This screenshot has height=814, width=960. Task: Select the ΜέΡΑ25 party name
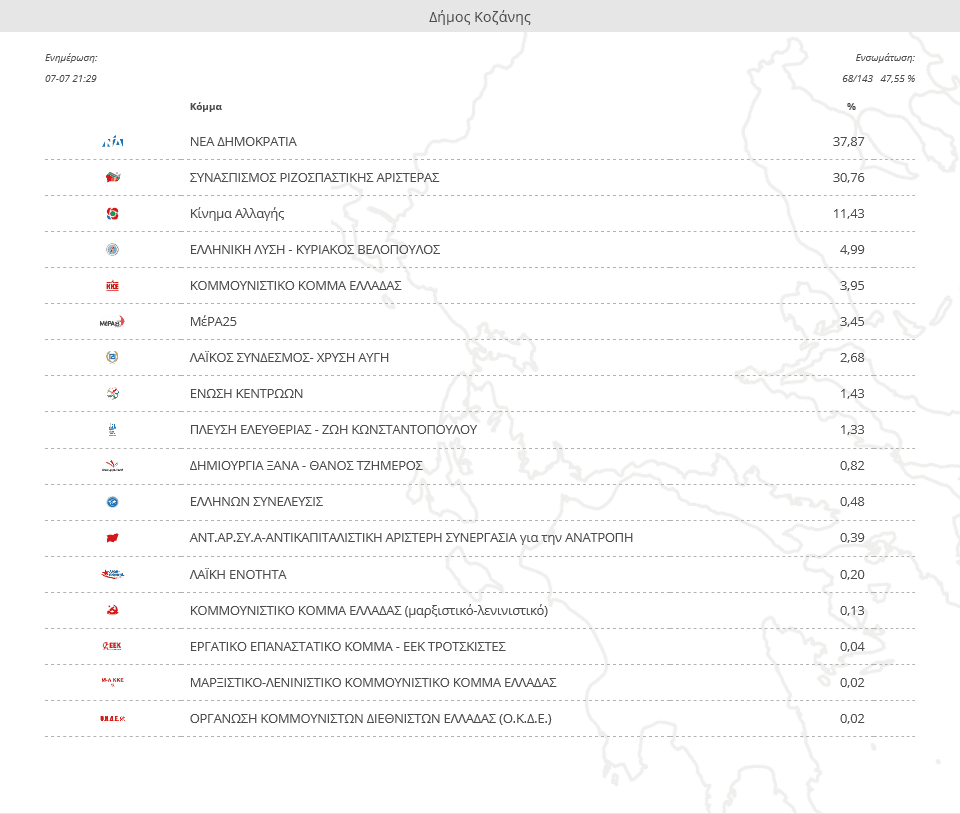(x=213, y=321)
